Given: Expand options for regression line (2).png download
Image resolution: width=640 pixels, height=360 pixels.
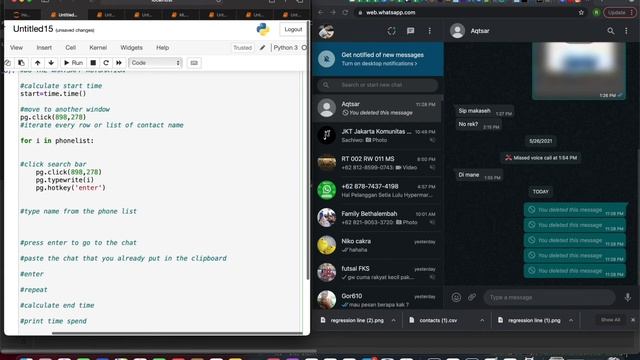Looking at the screenshot, I should [x=393, y=320].
